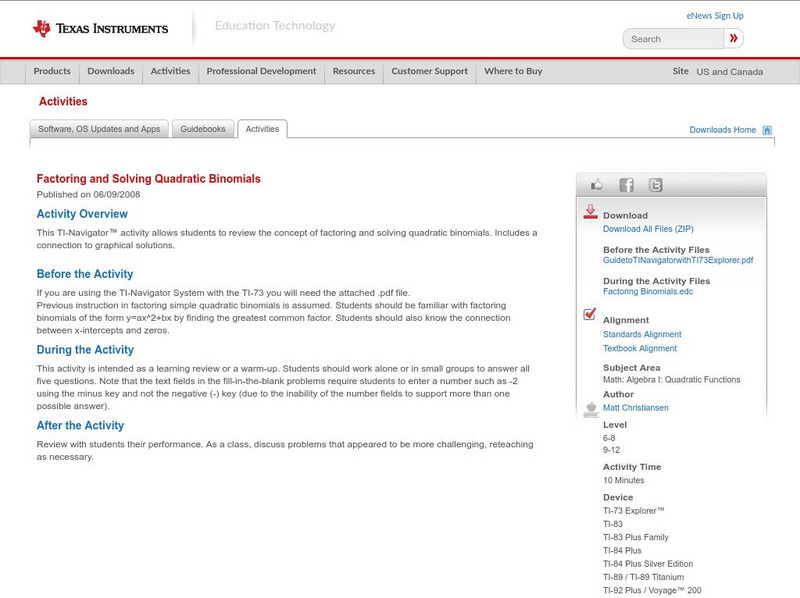Click the After the Activity heading
800x598 pixels.
(x=80, y=426)
